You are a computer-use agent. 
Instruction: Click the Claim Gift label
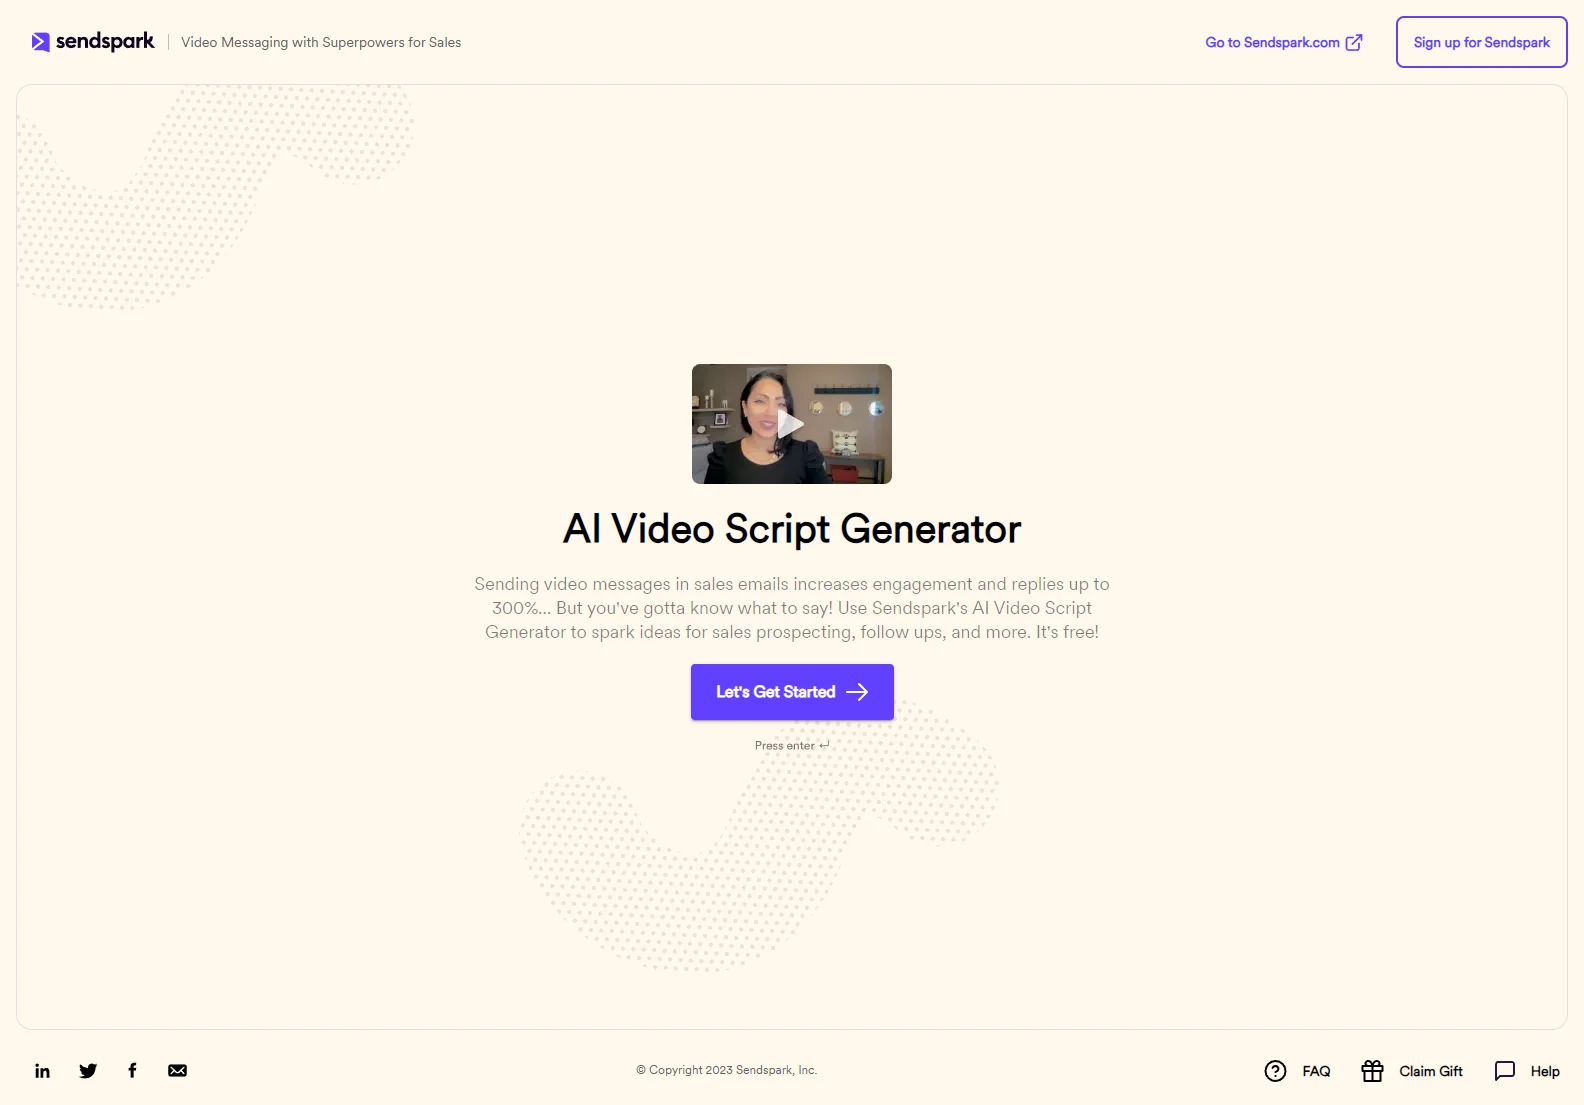point(1430,1071)
